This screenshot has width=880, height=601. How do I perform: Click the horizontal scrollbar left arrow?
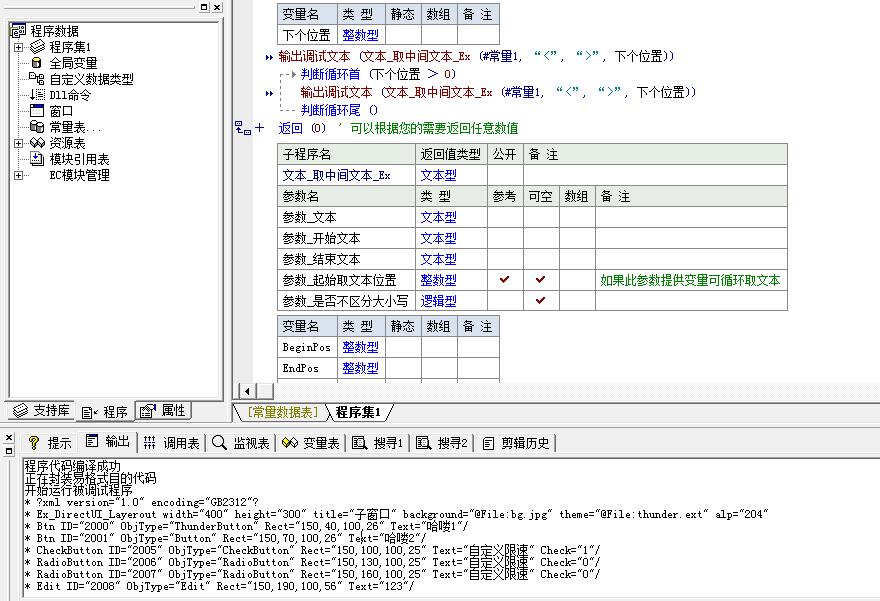[x=248, y=391]
